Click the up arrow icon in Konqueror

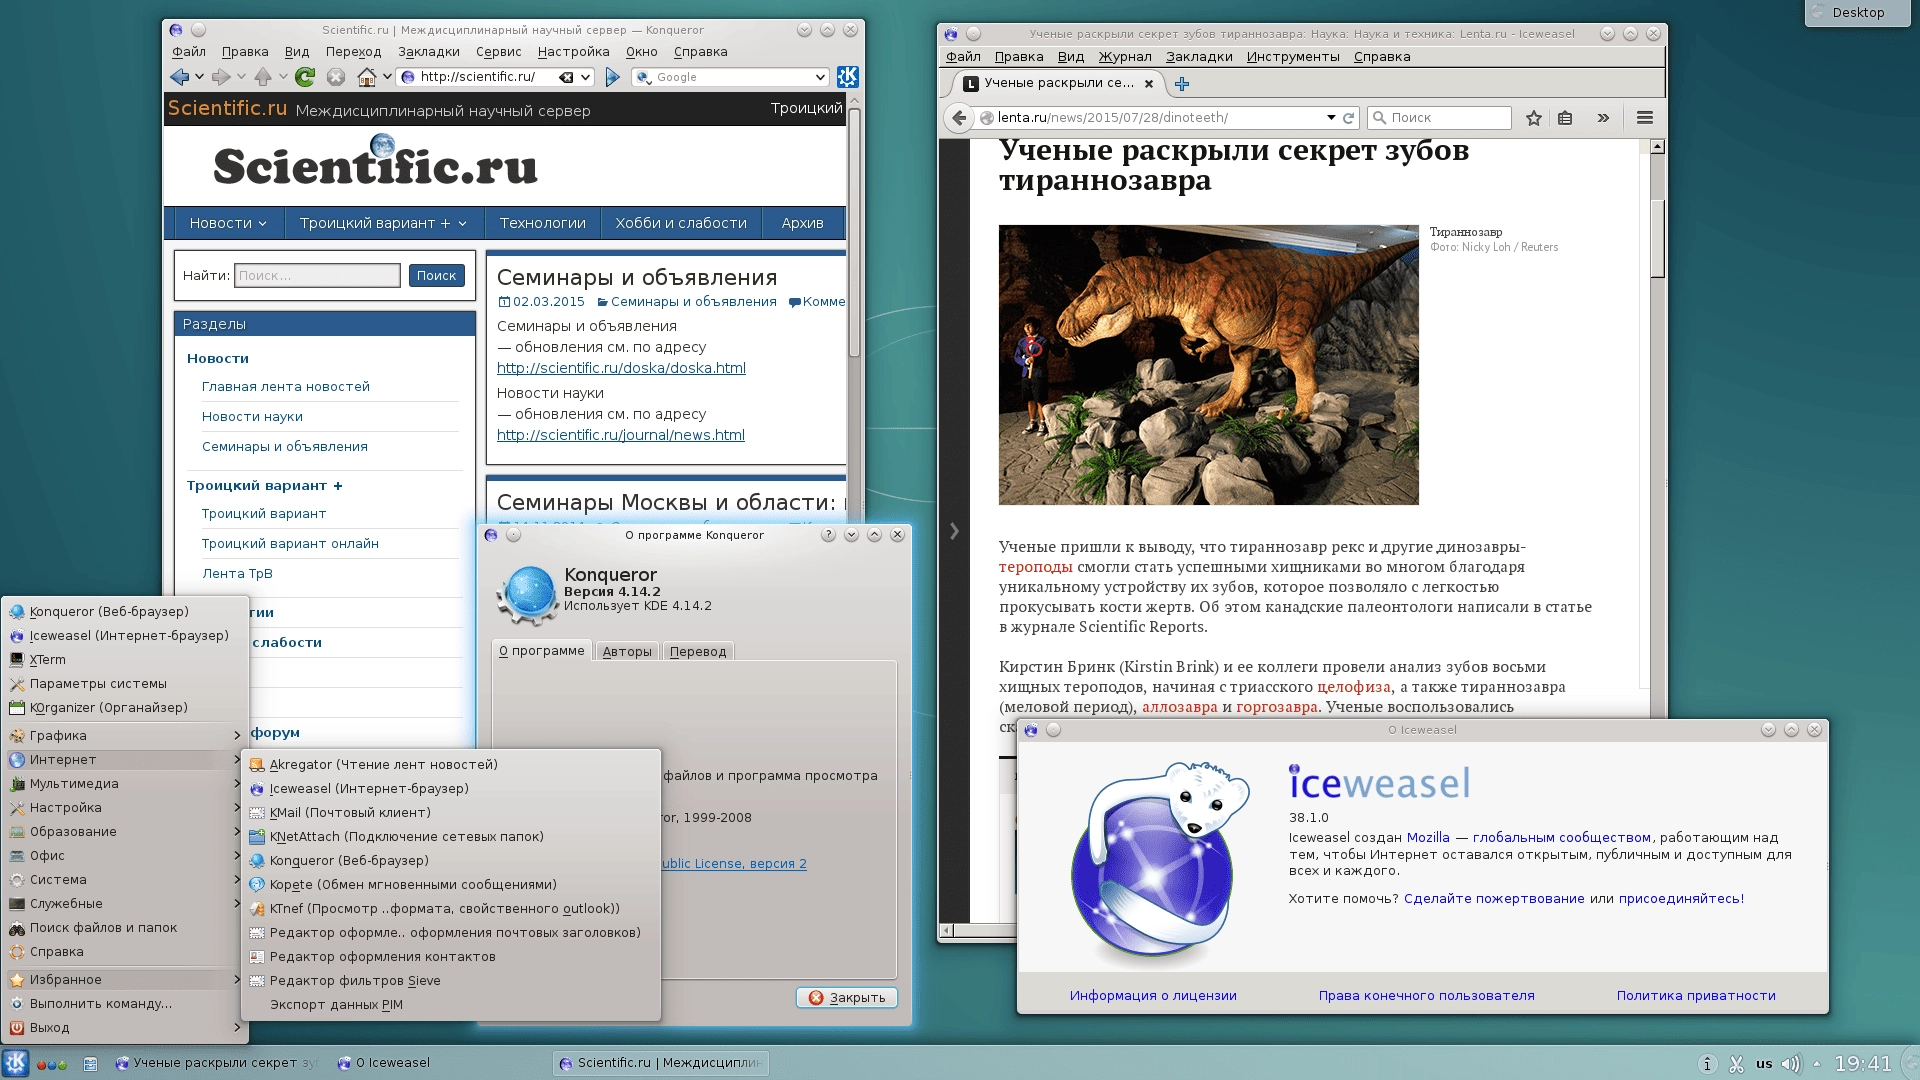(263, 77)
